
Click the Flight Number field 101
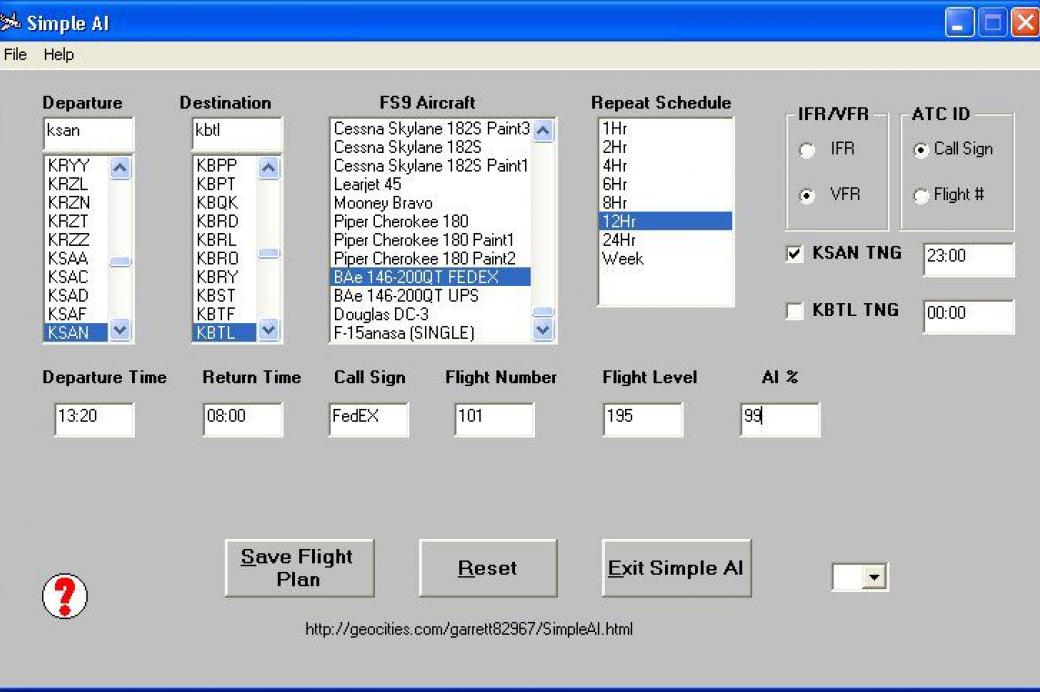(x=494, y=419)
